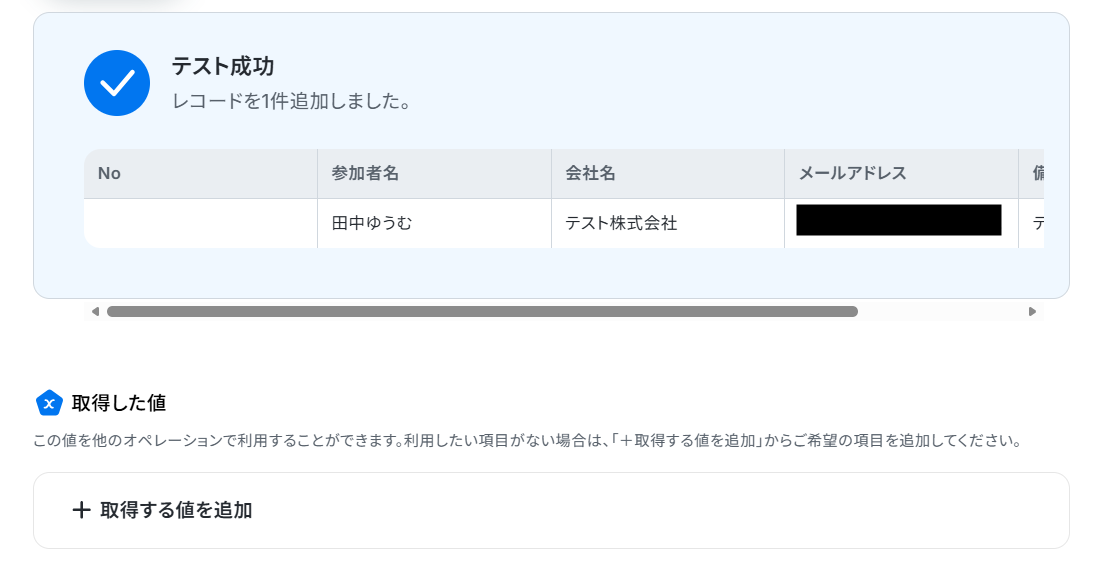Click the テスト成功 heading
The width and height of the screenshot is (1095, 563).
(223, 66)
